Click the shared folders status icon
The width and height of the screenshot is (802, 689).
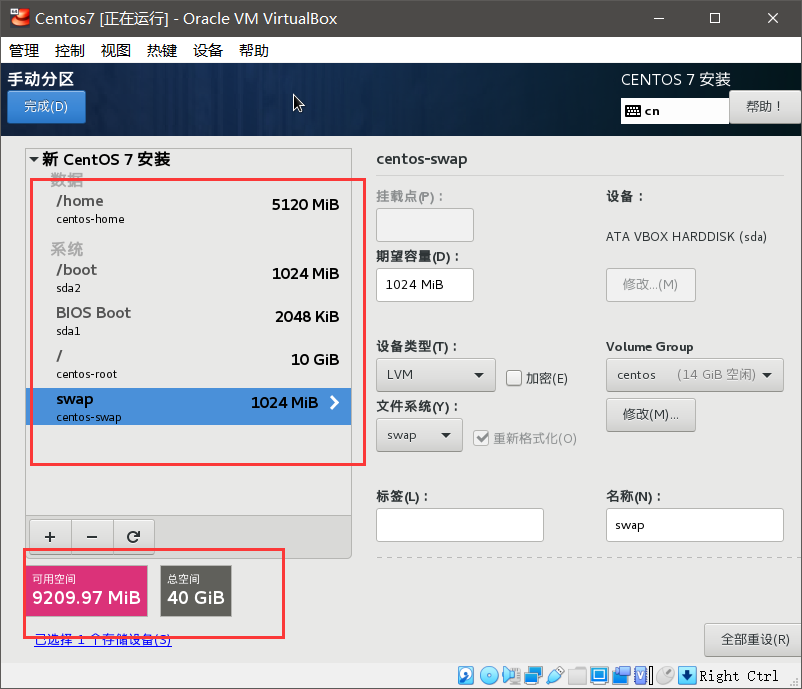coord(577,675)
